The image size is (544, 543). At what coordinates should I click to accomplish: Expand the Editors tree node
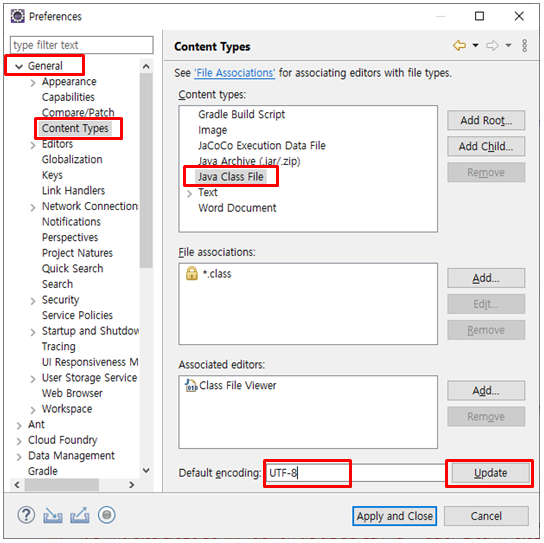coord(33,145)
